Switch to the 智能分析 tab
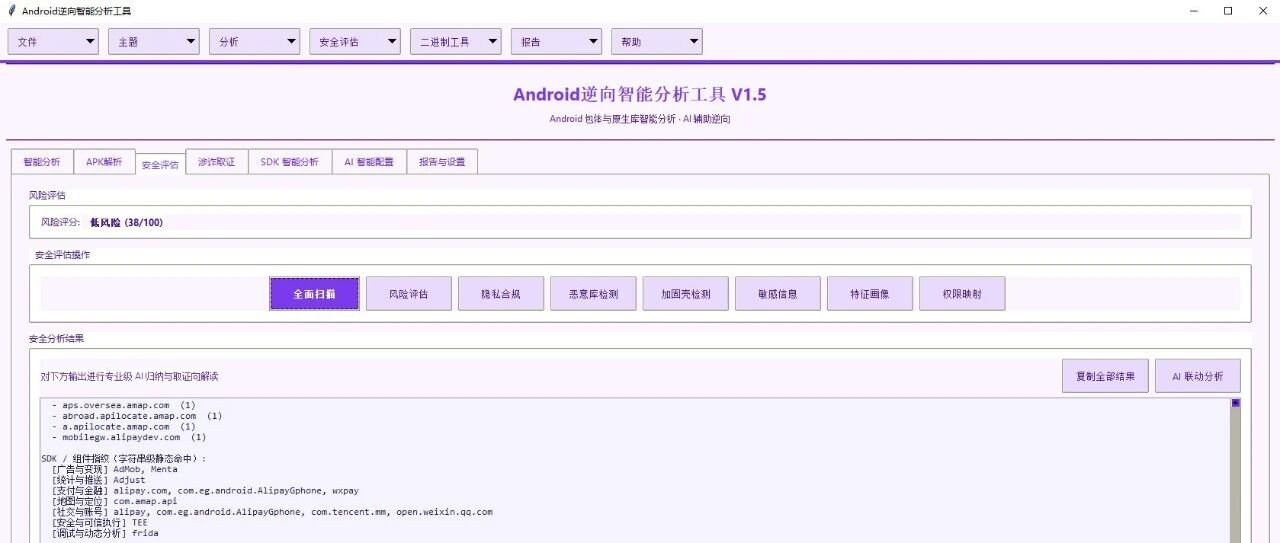This screenshot has width=1280, height=543. pyautogui.click(x=42, y=162)
